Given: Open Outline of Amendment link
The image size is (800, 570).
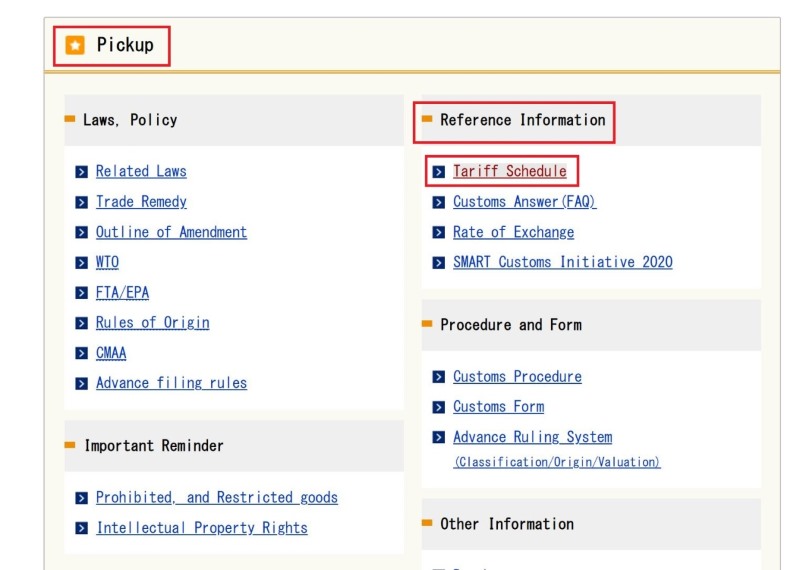Looking at the screenshot, I should tap(171, 232).
